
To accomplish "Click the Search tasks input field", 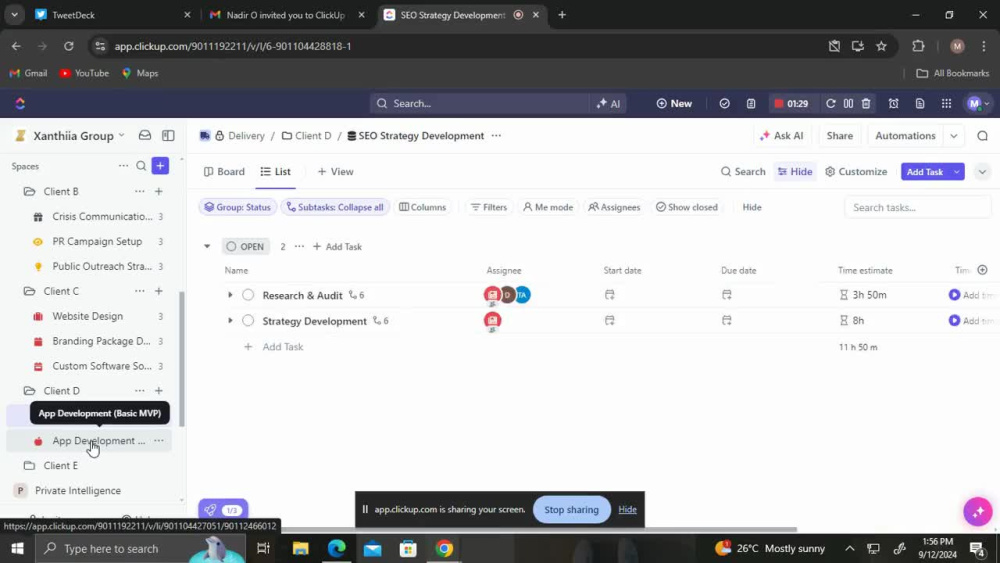I will [x=918, y=207].
